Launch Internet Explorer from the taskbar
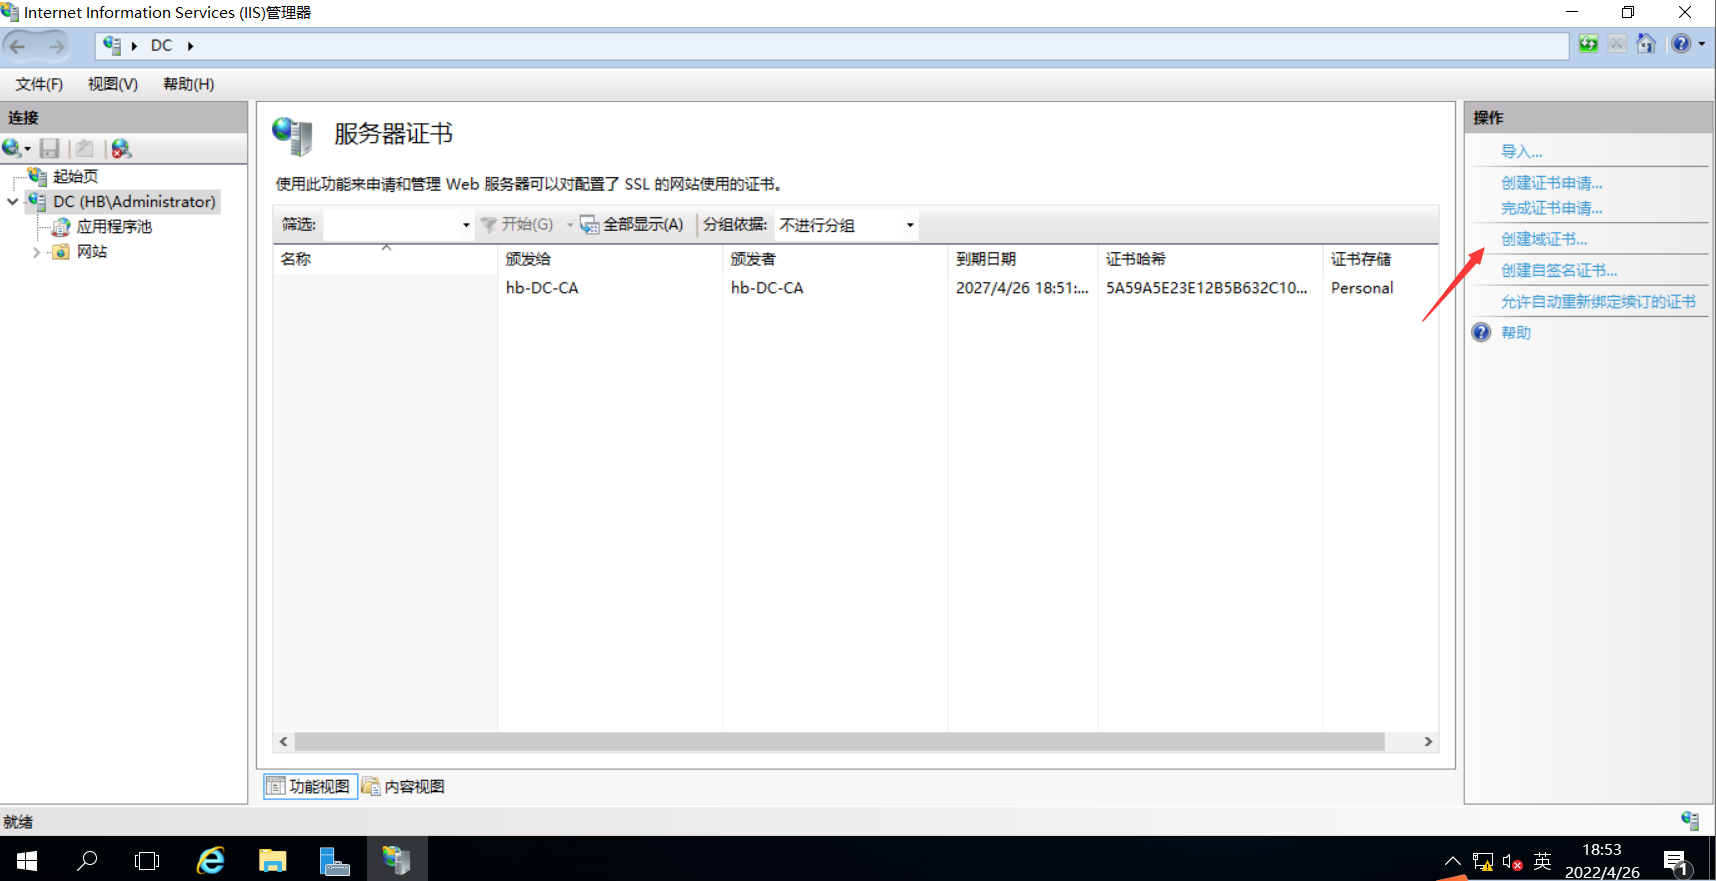This screenshot has width=1716, height=881. 211,860
